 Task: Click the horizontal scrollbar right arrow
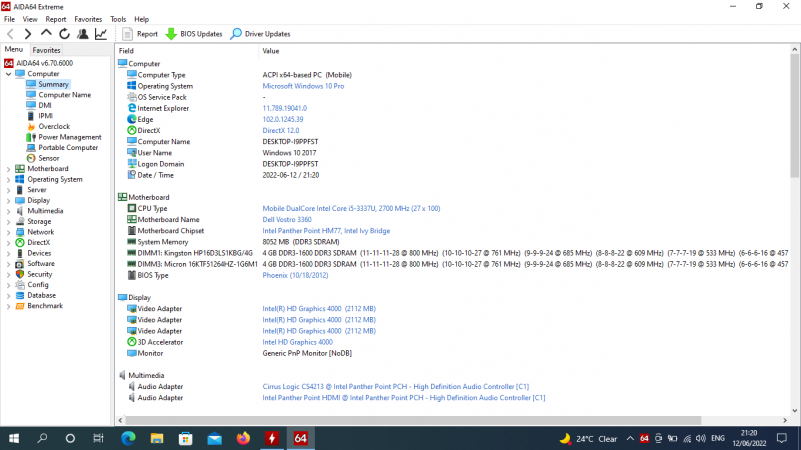[x=785, y=420]
